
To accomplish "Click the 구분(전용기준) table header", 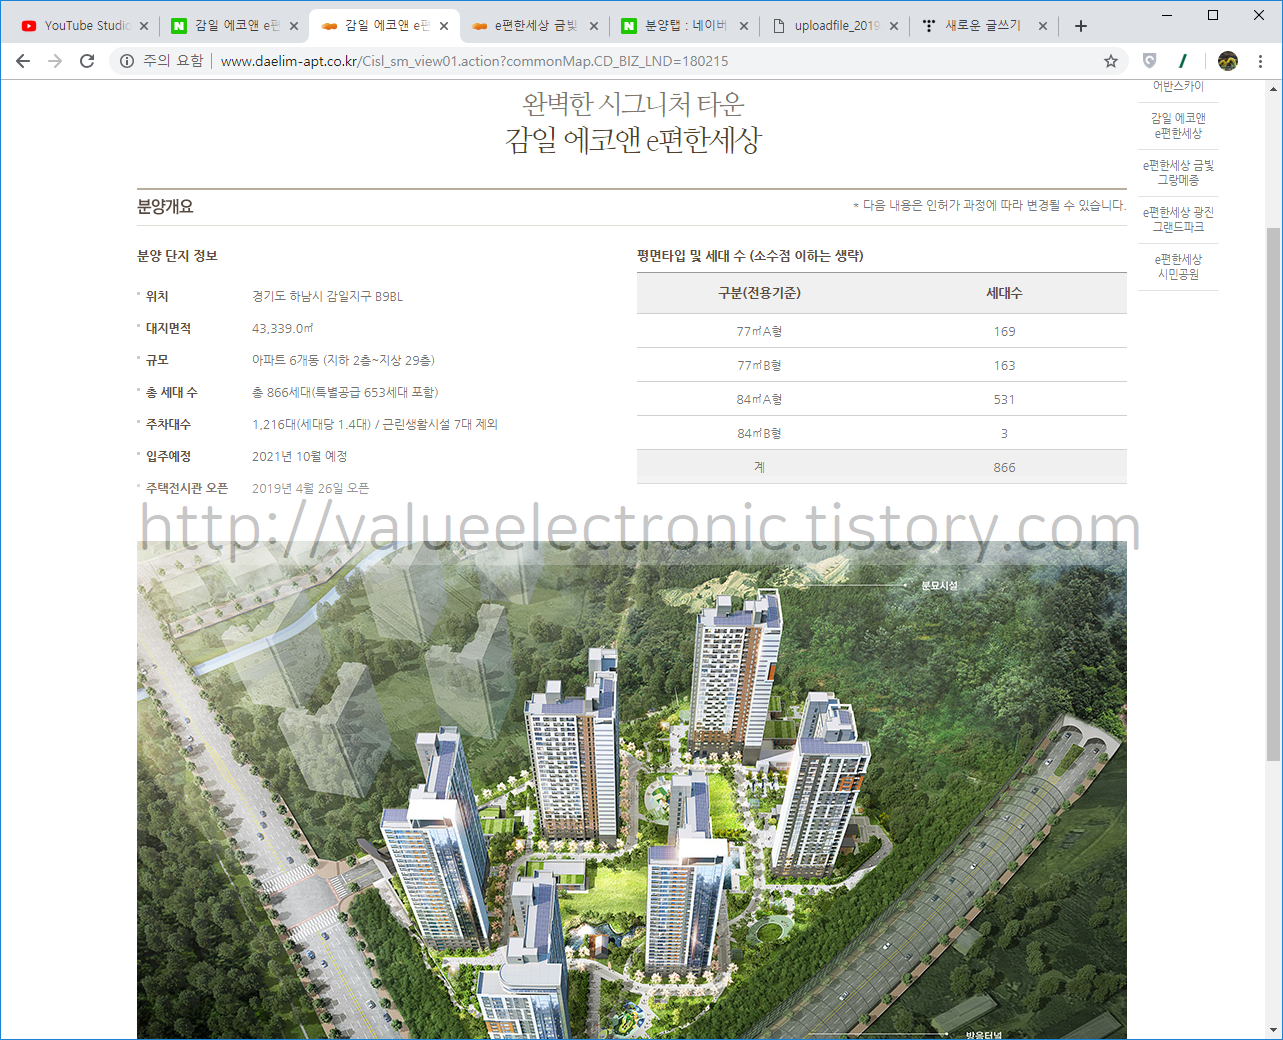I will (x=759, y=293).
